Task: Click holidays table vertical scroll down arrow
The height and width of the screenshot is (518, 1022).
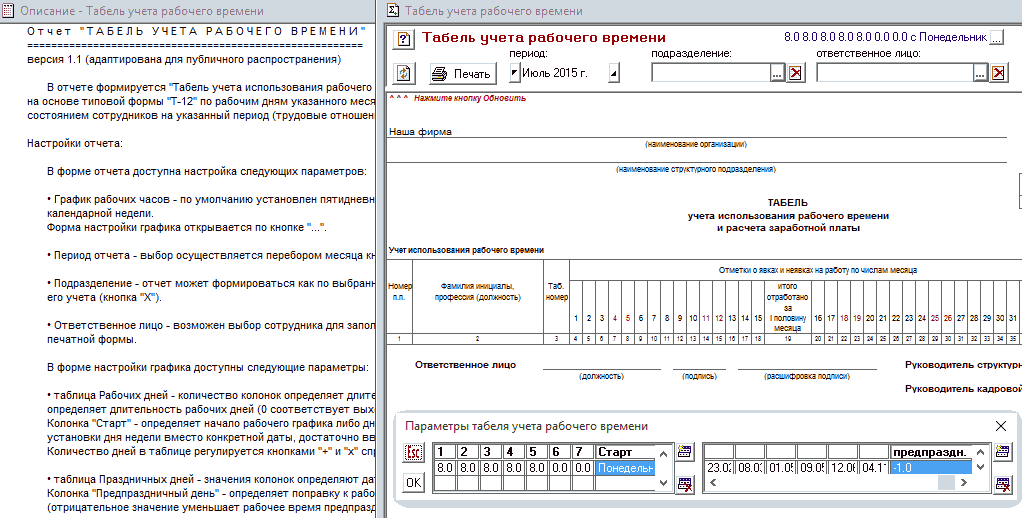Action: [979, 467]
